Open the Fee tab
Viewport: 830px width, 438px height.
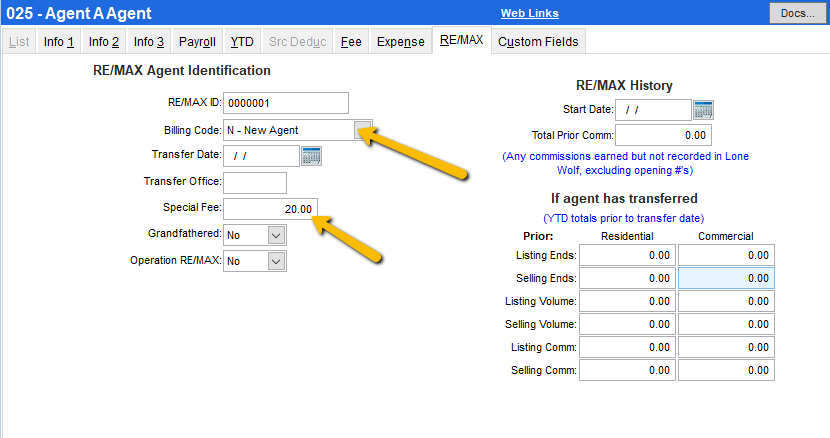[x=351, y=41]
